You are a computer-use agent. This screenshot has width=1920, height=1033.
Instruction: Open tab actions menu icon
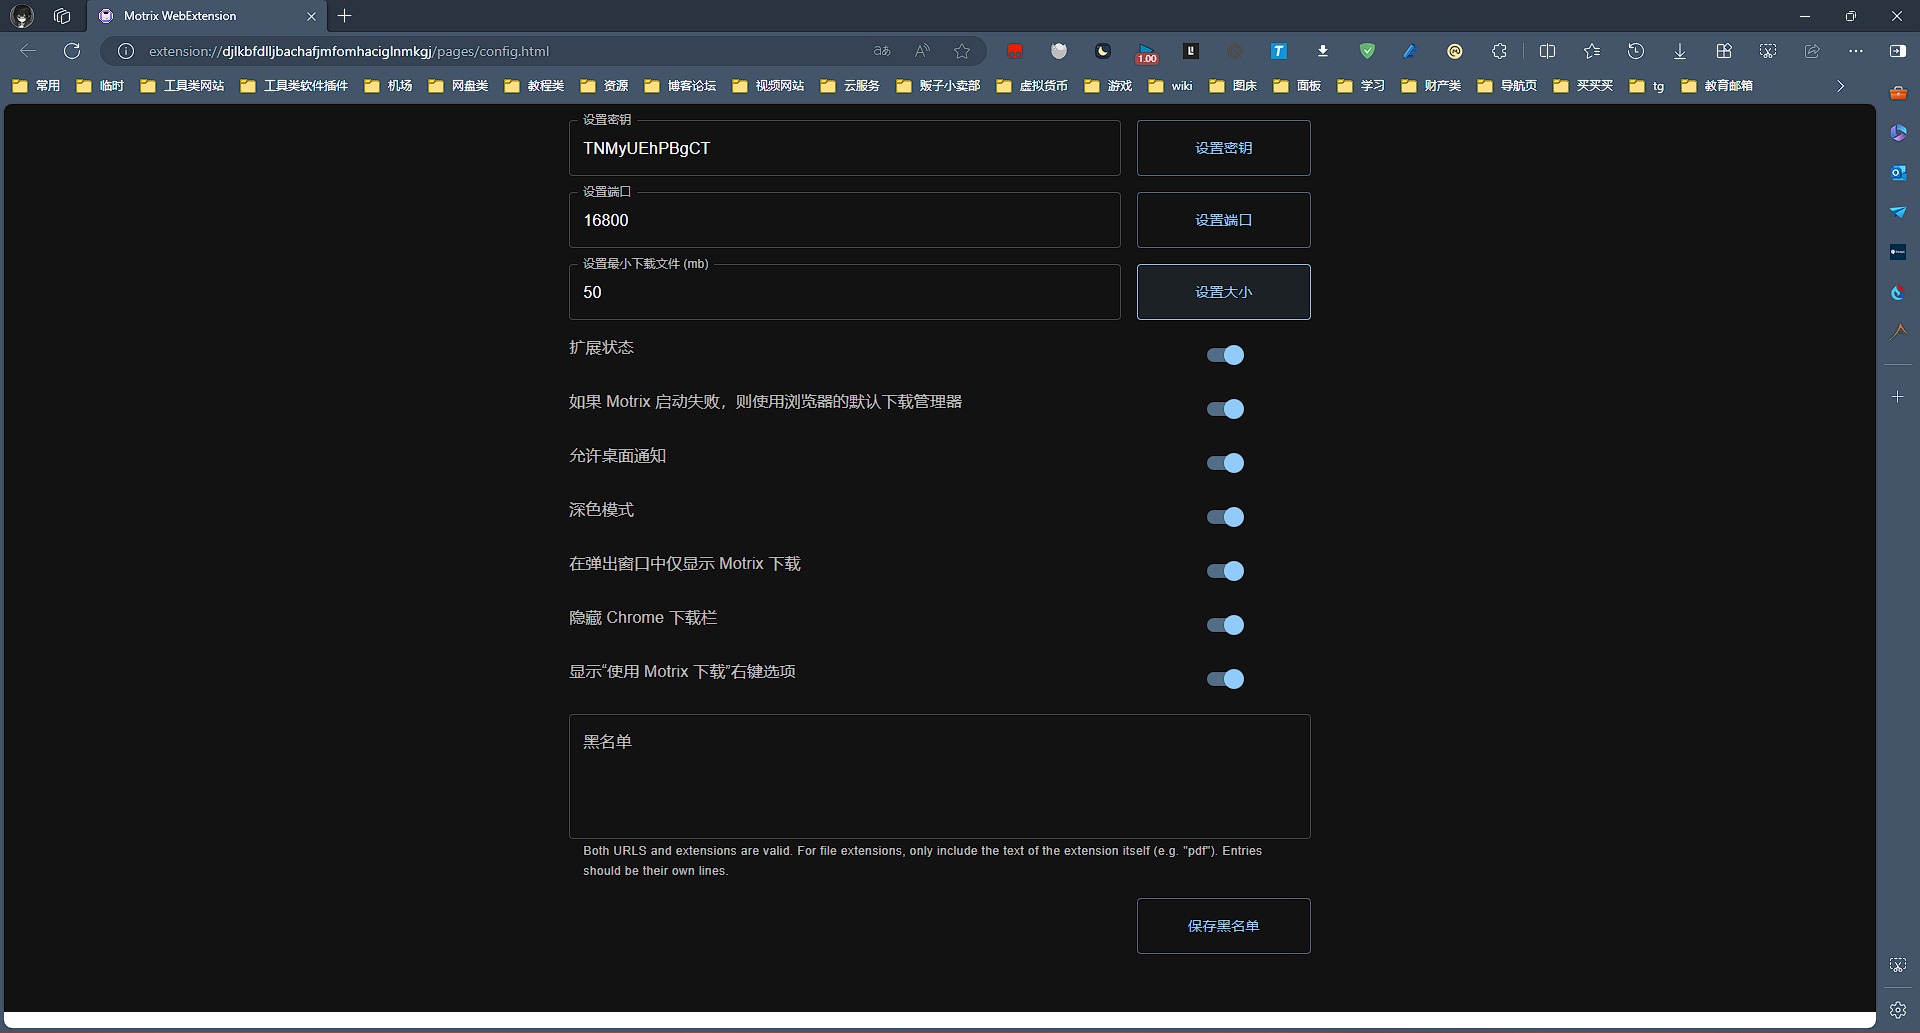coord(62,16)
